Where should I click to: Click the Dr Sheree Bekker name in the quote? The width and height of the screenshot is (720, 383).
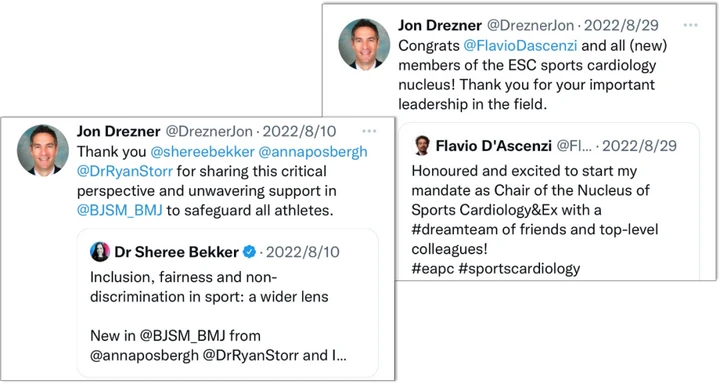tap(176, 252)
